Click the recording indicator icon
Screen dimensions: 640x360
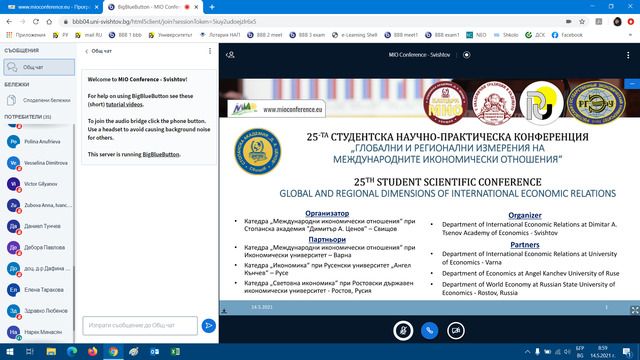467,55
